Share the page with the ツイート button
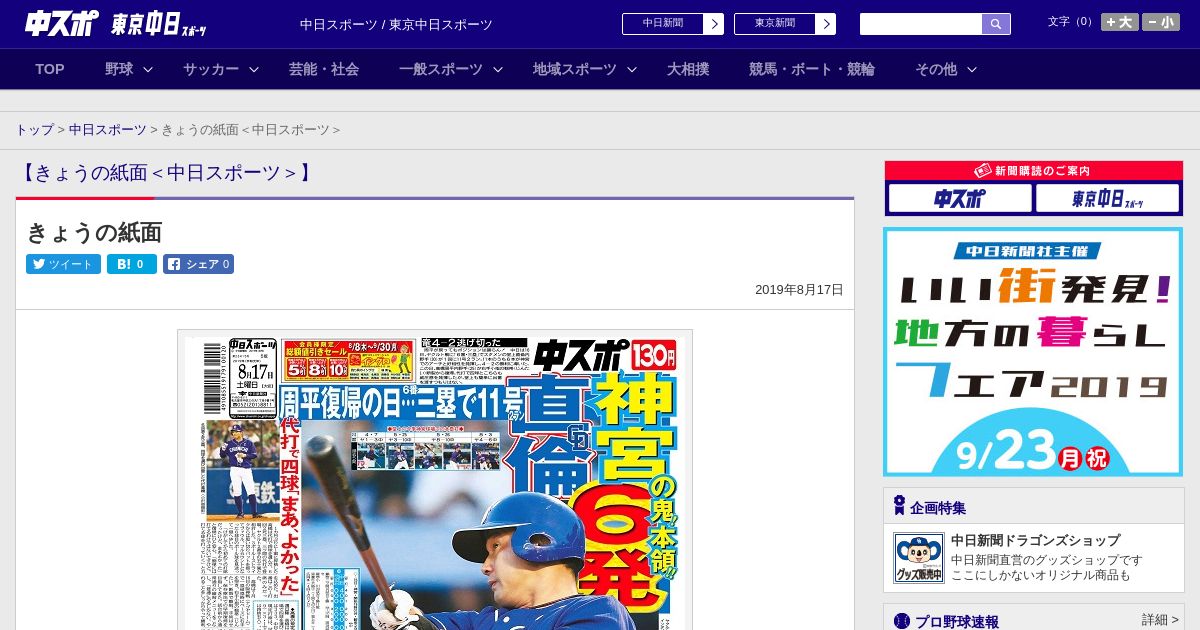The image size is (1200, 630). coord(63,264)
